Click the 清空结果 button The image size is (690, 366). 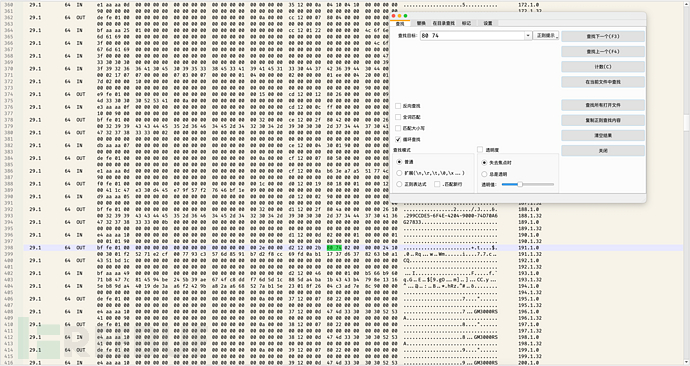click(x=603, y=135)
